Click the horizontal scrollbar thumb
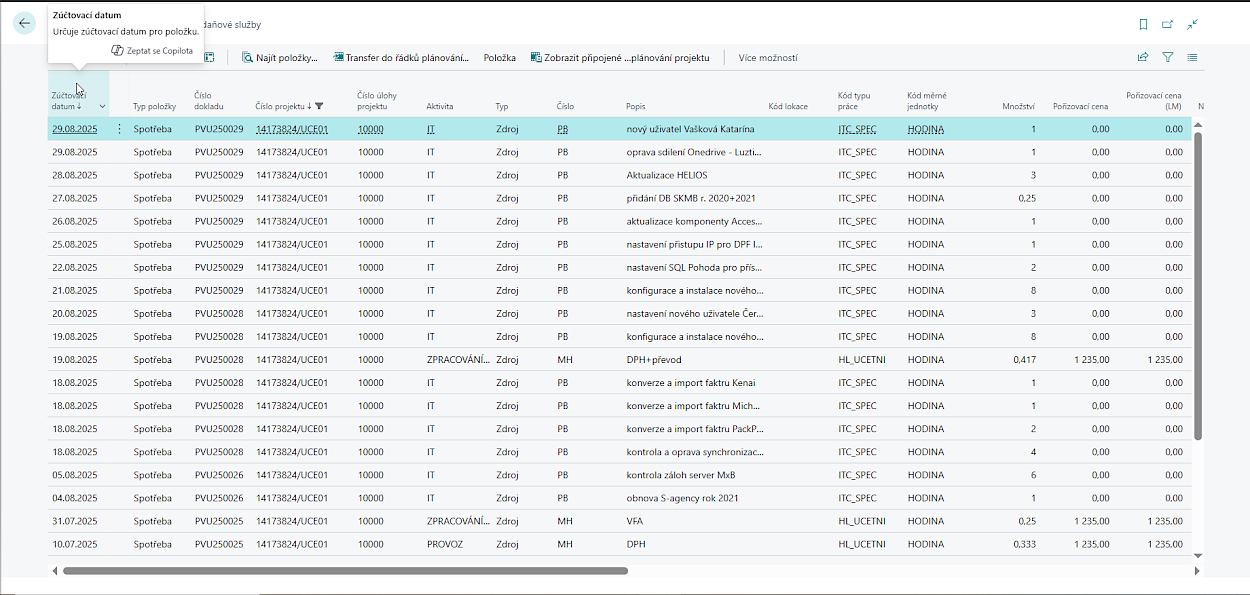1250x595 pixels. point(345,571)
